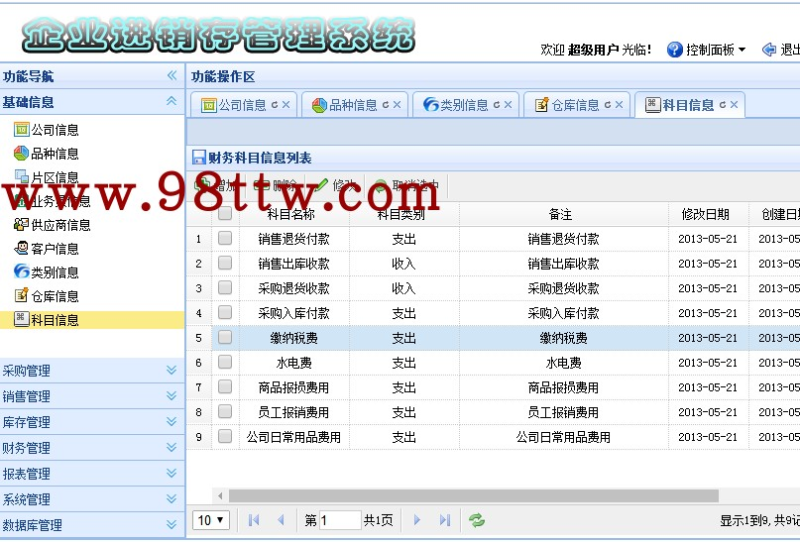Image resolution: width=800 pixels, height=542 pixels.
Task: Go to next page icon
Action: 417,520
